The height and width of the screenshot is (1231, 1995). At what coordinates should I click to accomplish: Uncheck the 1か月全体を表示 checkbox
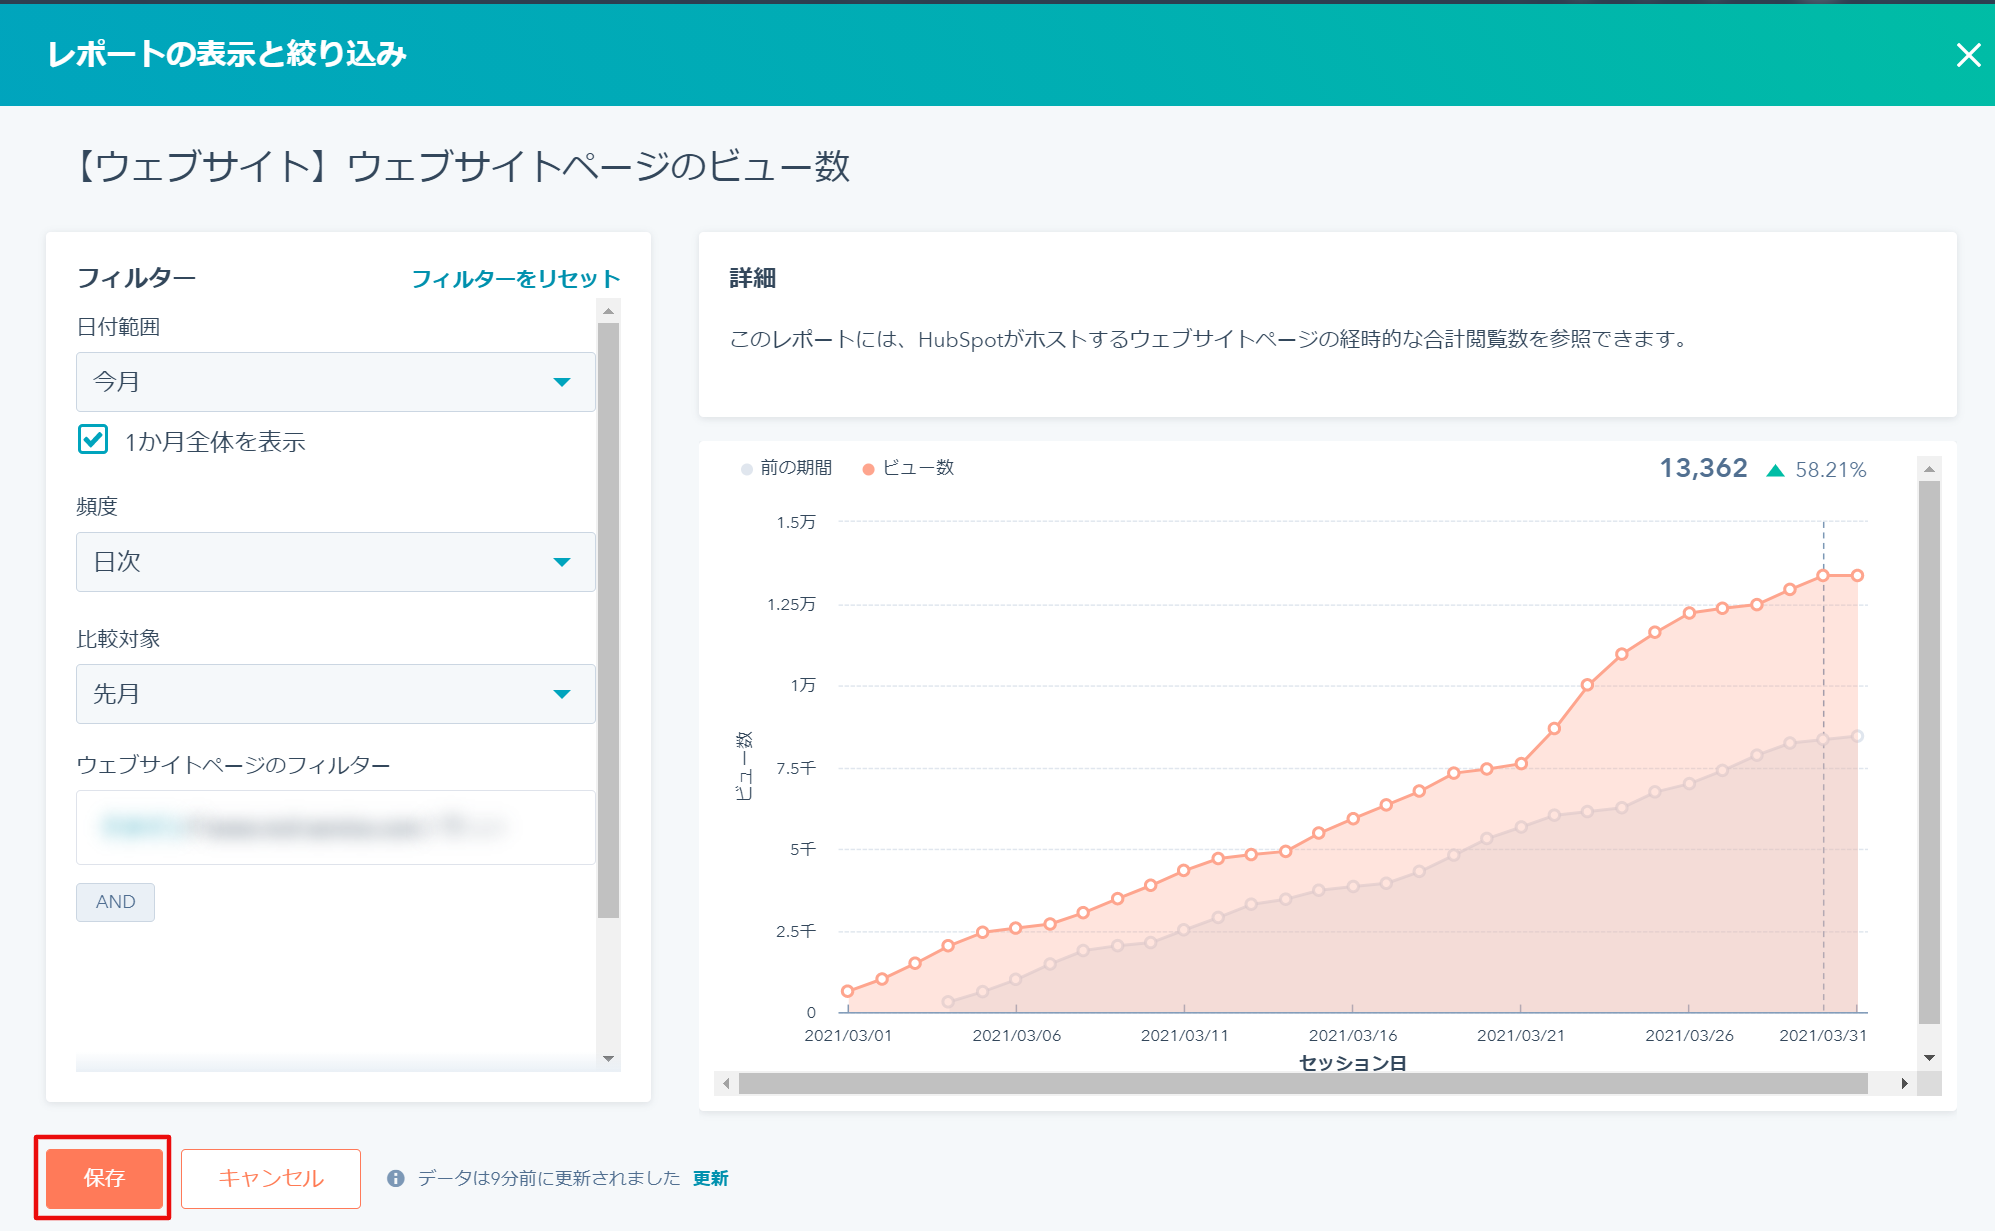point(93,440)
